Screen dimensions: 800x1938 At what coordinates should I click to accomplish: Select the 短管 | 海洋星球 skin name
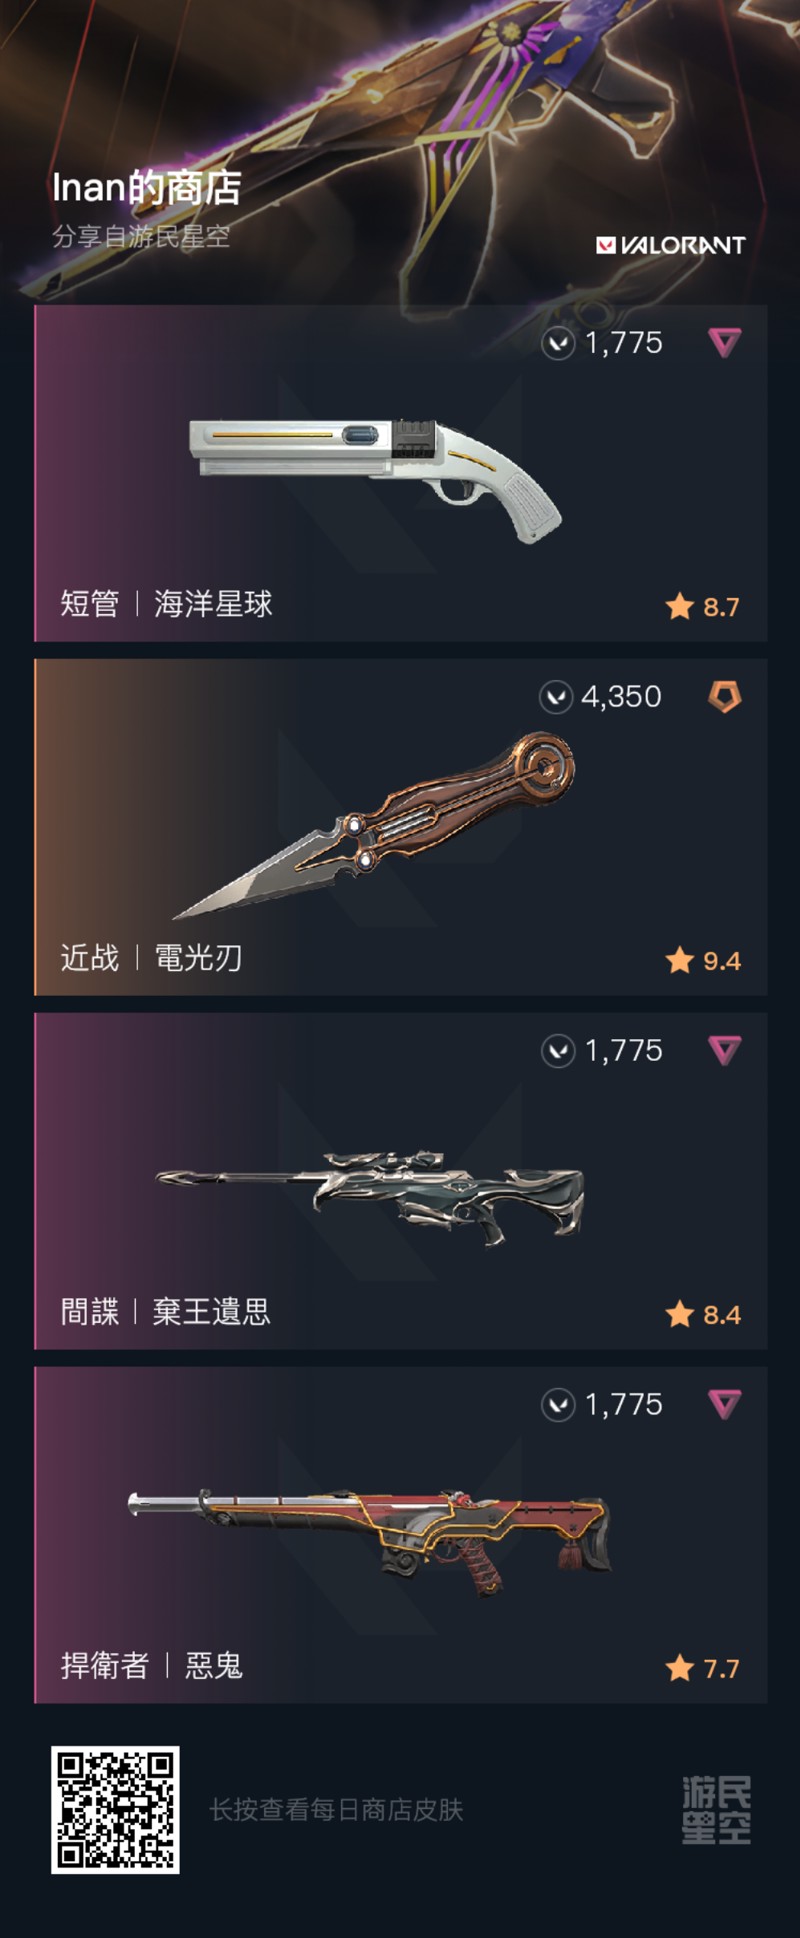(166, 604)
